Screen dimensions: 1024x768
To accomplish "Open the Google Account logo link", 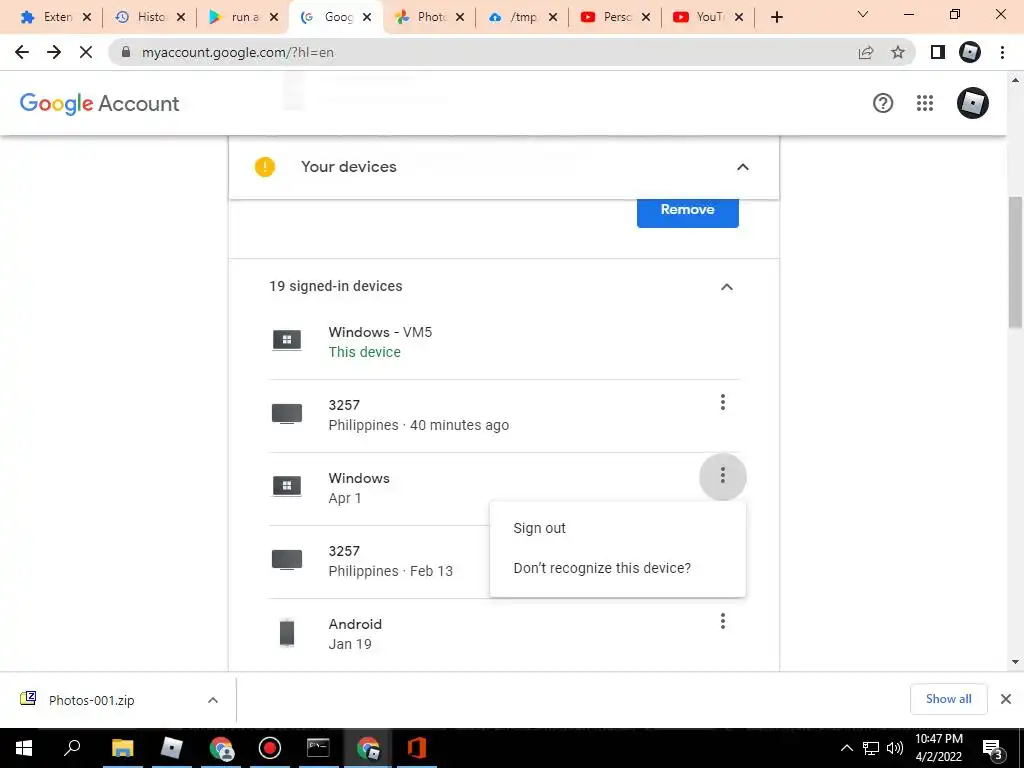I will pos(99,103).
